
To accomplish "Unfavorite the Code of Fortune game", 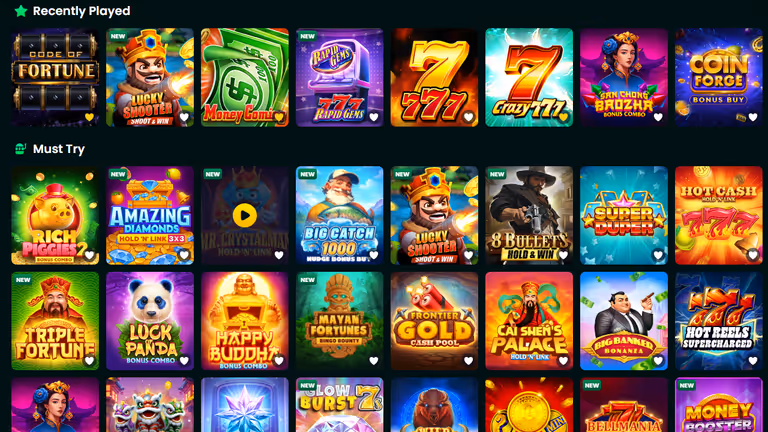I will (x=89, y=117).
